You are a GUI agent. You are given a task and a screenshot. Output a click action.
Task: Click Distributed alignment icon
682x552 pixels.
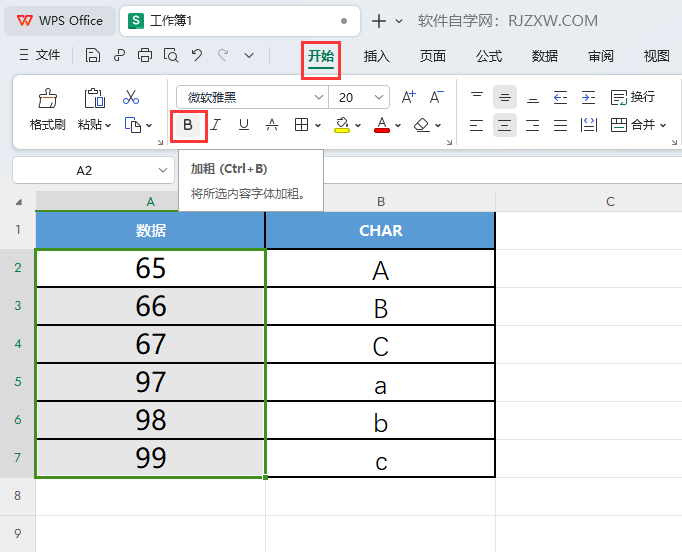point(588,125)
